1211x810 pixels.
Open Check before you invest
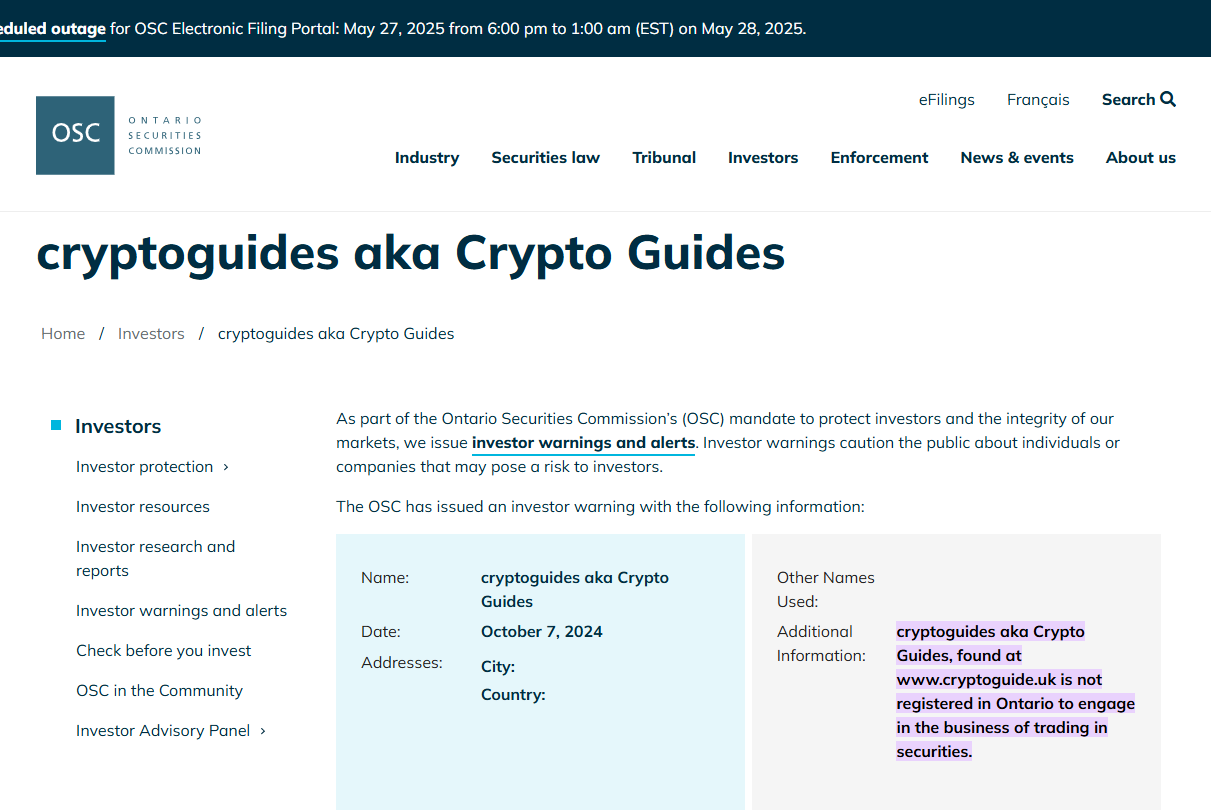164,650
